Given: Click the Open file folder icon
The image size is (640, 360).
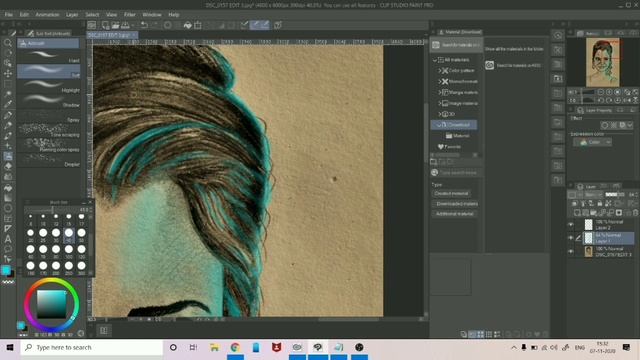Looking at the screenshot, I should (x=116, y=25).
